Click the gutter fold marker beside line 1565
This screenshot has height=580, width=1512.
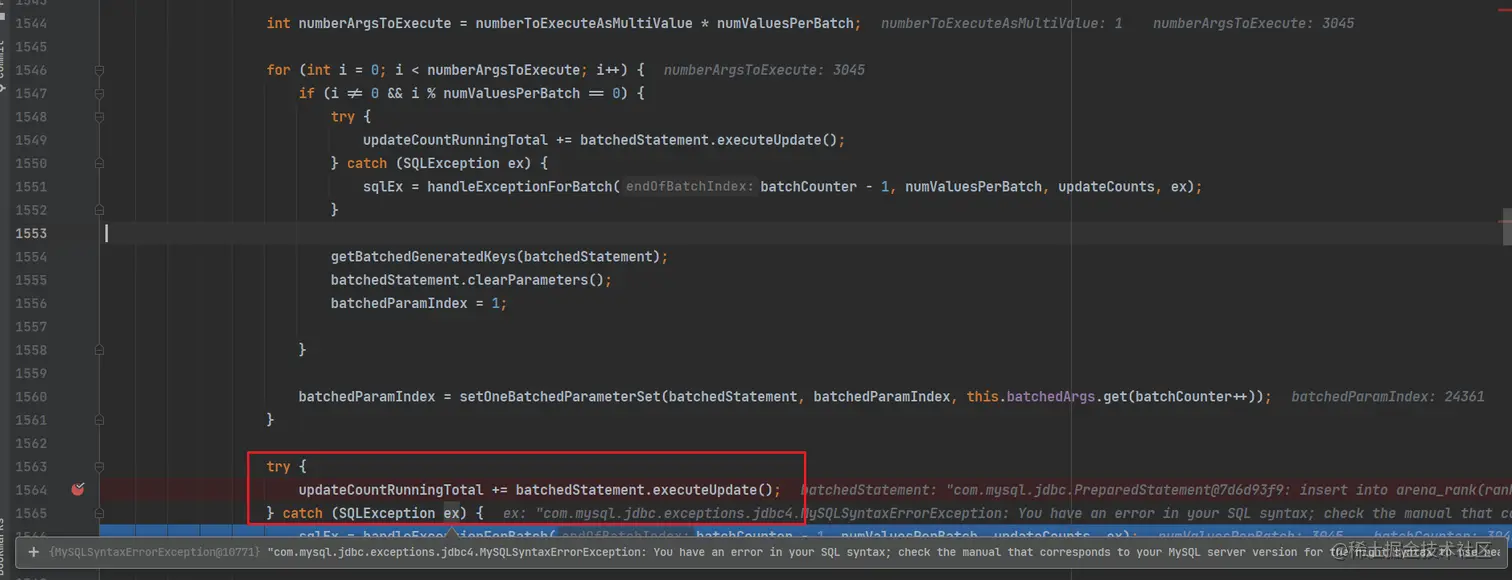tap(99, 513)
